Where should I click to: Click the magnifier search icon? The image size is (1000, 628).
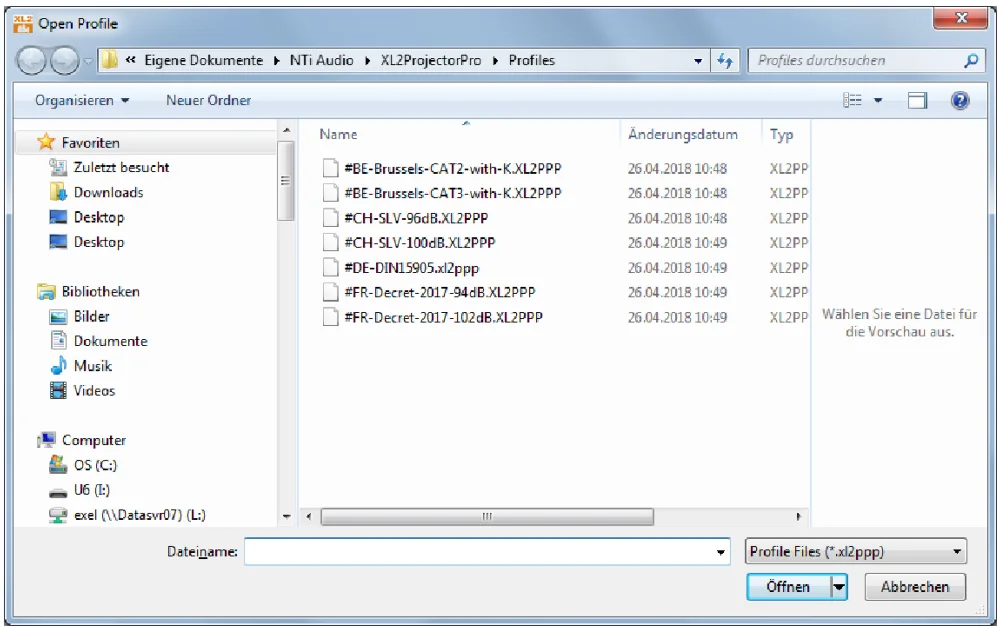coord(971,61)
